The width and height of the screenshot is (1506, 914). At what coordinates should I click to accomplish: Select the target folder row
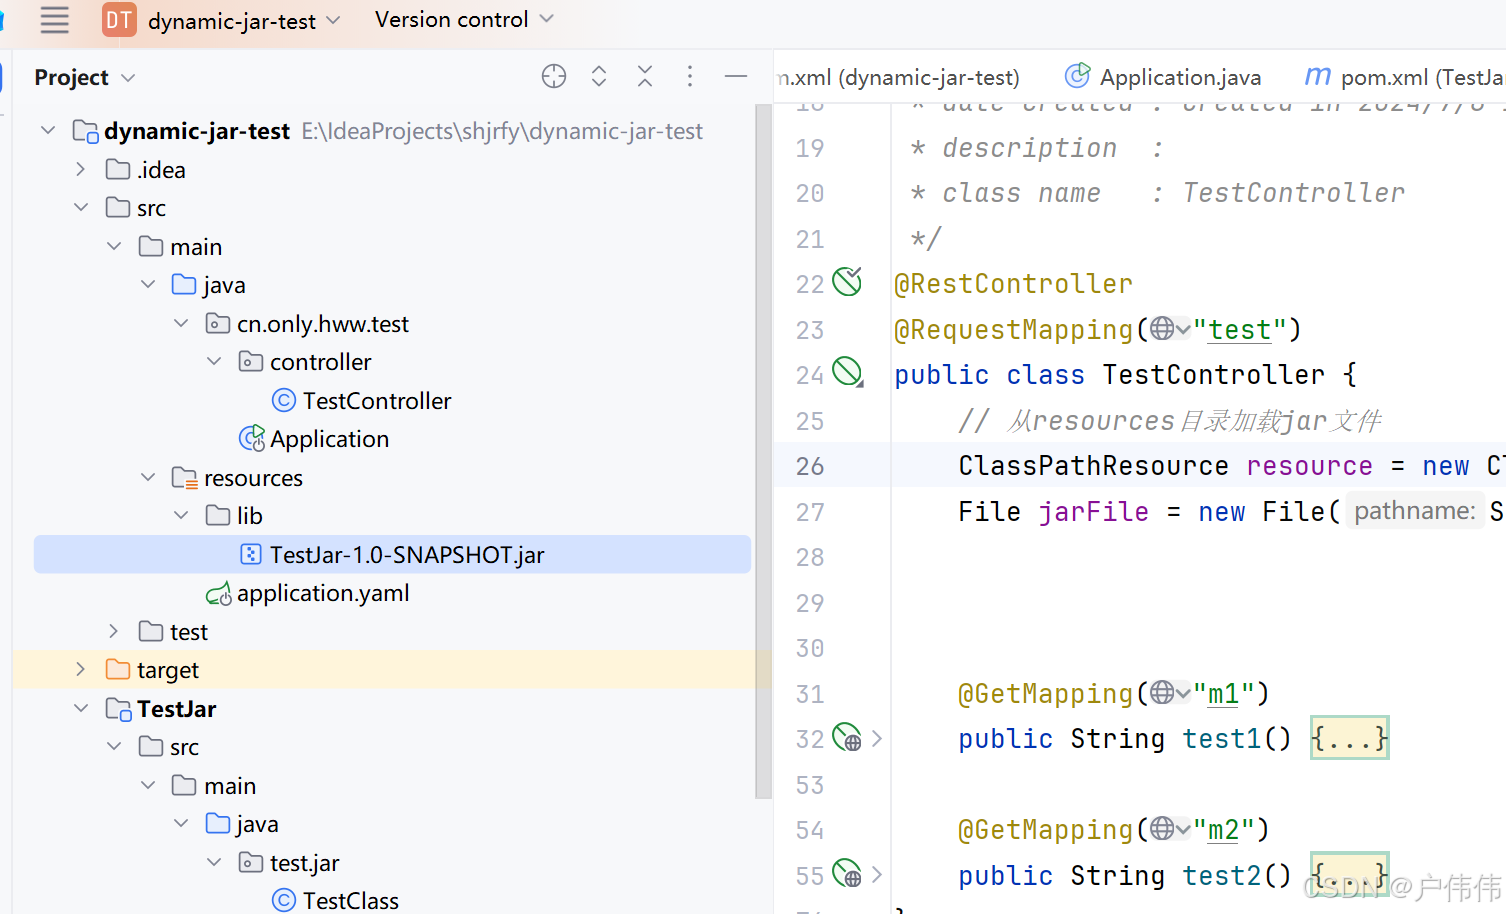[x=392, y=670]
